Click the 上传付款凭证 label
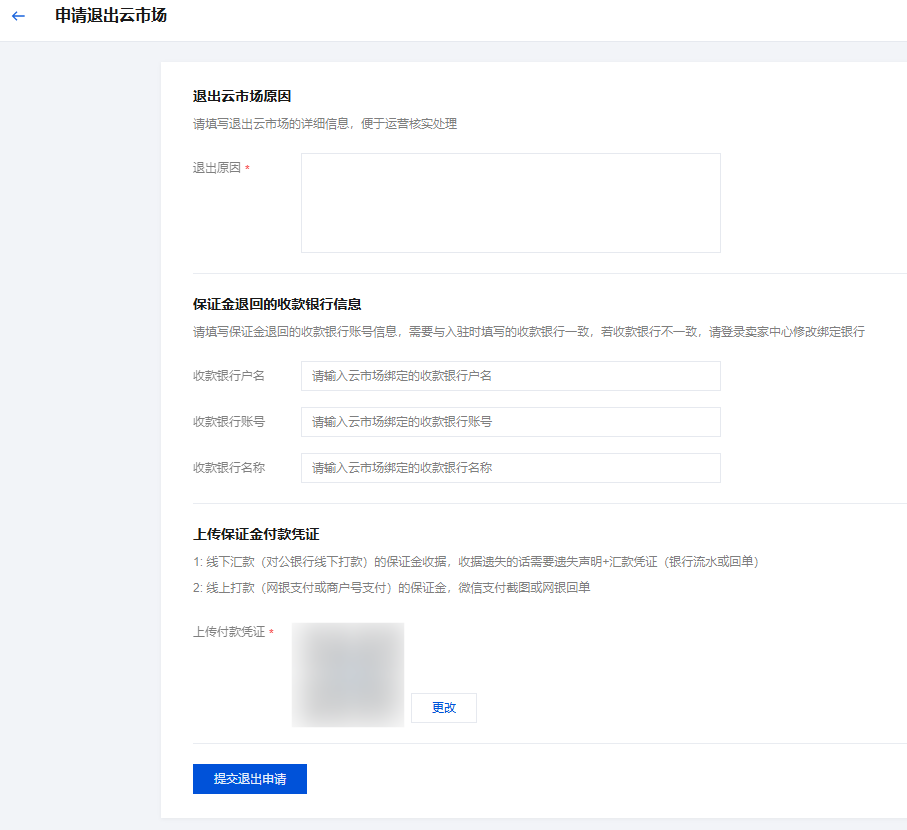This screenshot has width=907, height=830. (x=229, y=632)
